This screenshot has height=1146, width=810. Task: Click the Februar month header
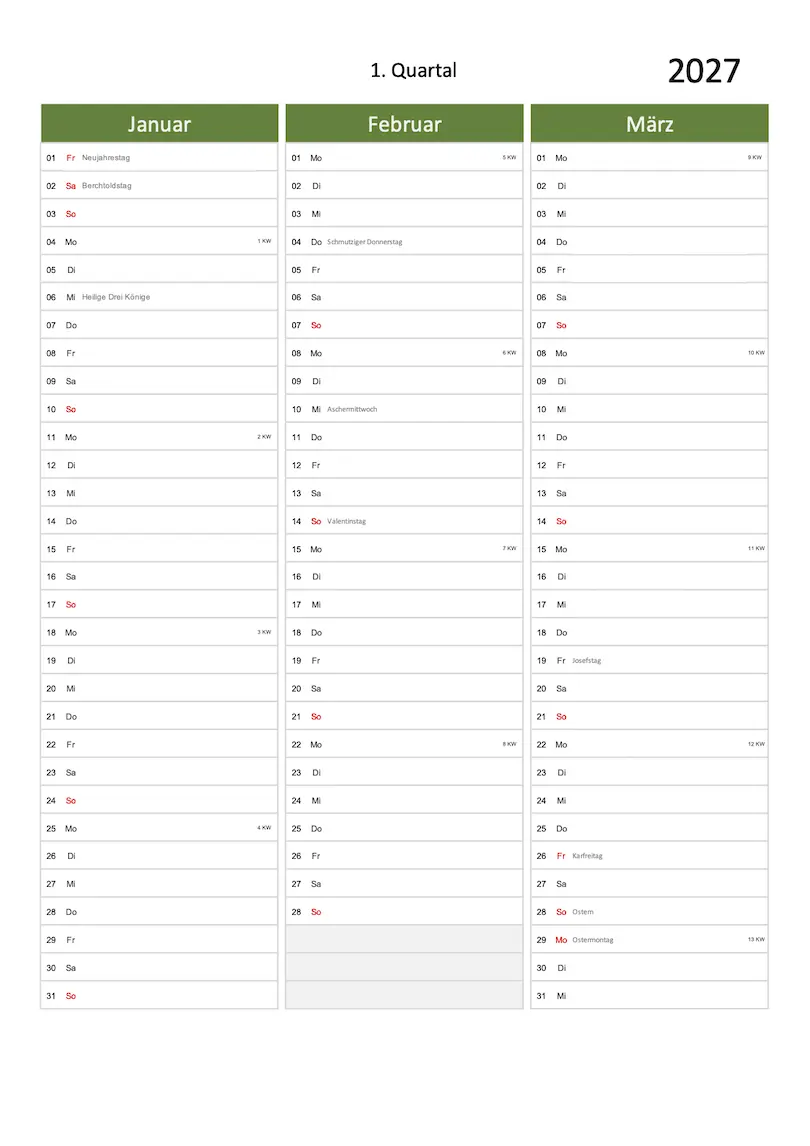coord(404,124)
